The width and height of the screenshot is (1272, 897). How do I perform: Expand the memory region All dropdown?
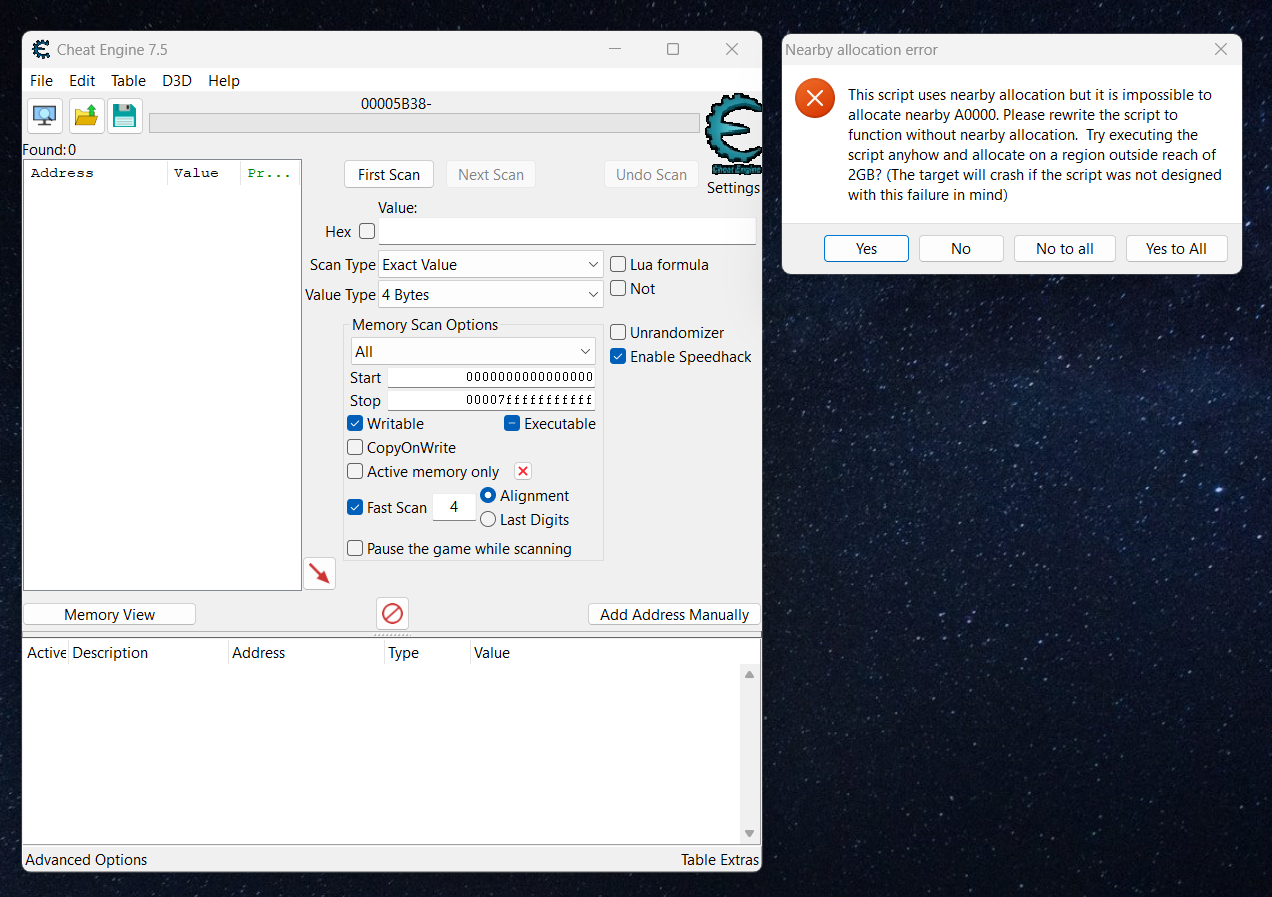(x=473, y=351)
